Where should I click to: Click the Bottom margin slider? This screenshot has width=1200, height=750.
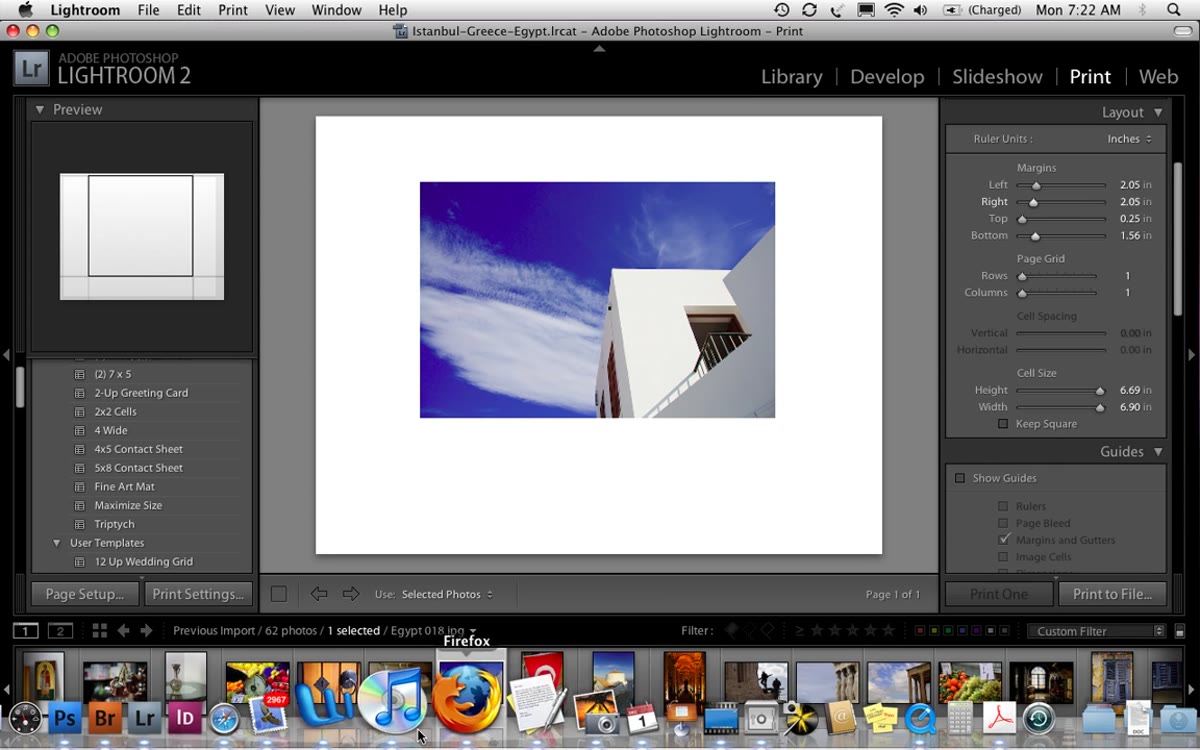pyautogui.click(x=1061, y=236)
